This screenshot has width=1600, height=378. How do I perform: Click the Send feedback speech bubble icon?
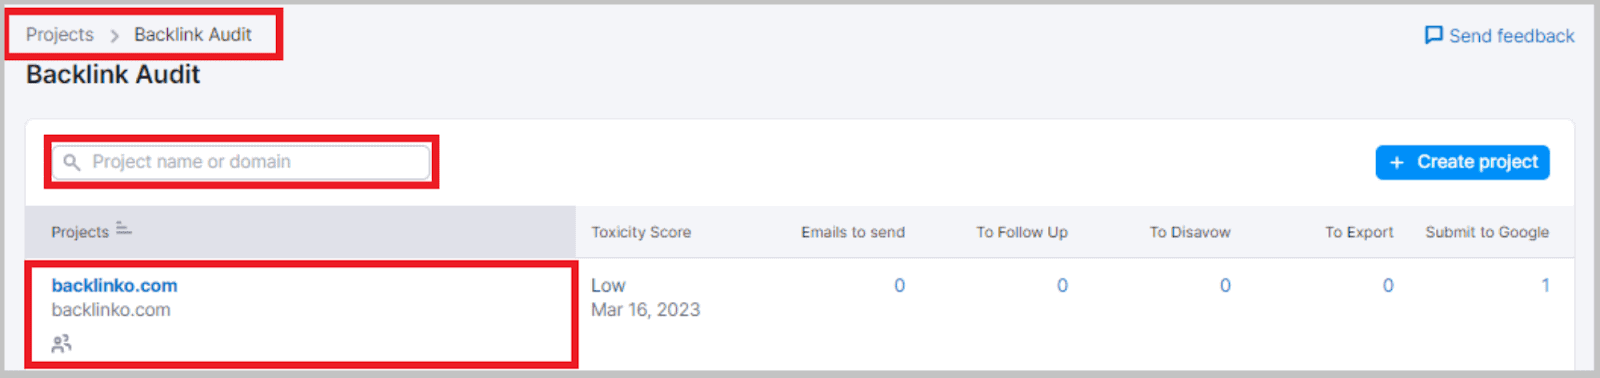pos(1434,35)
